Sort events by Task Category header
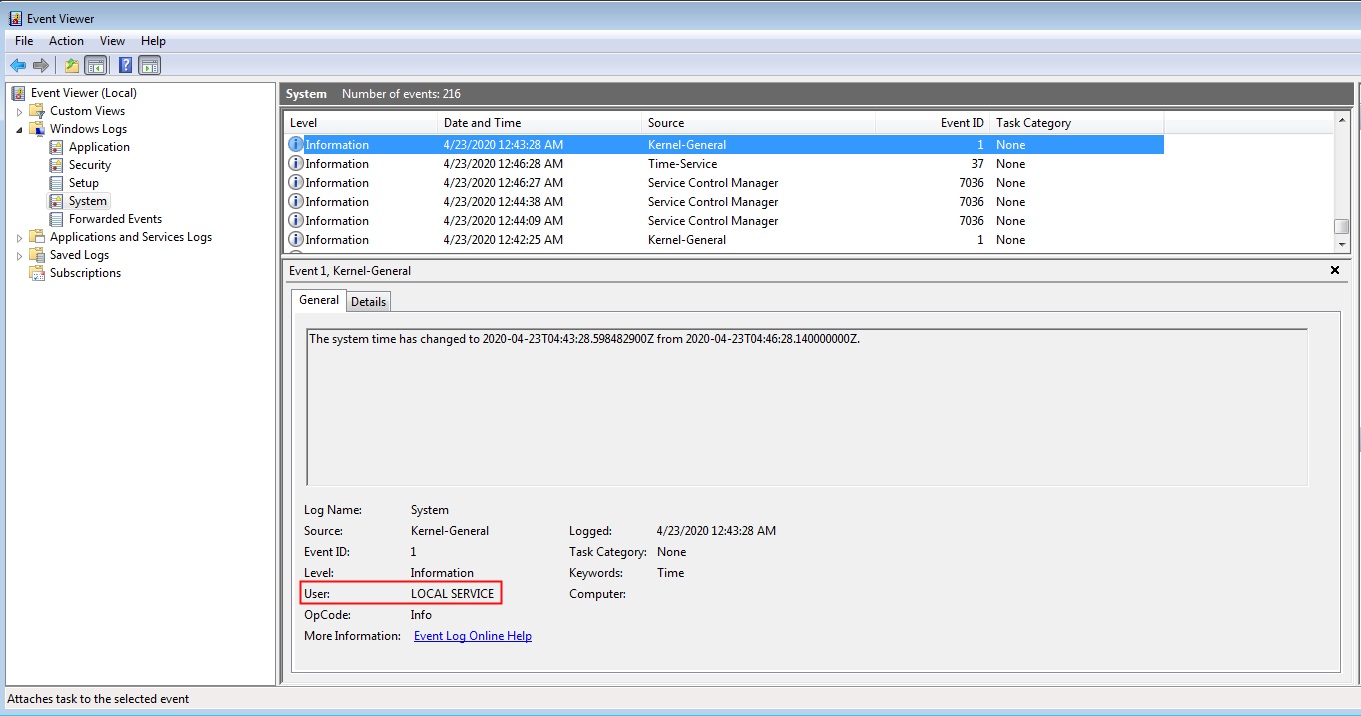The image size is (1361, 716). pyautogui.click(x=1076, y=123)
